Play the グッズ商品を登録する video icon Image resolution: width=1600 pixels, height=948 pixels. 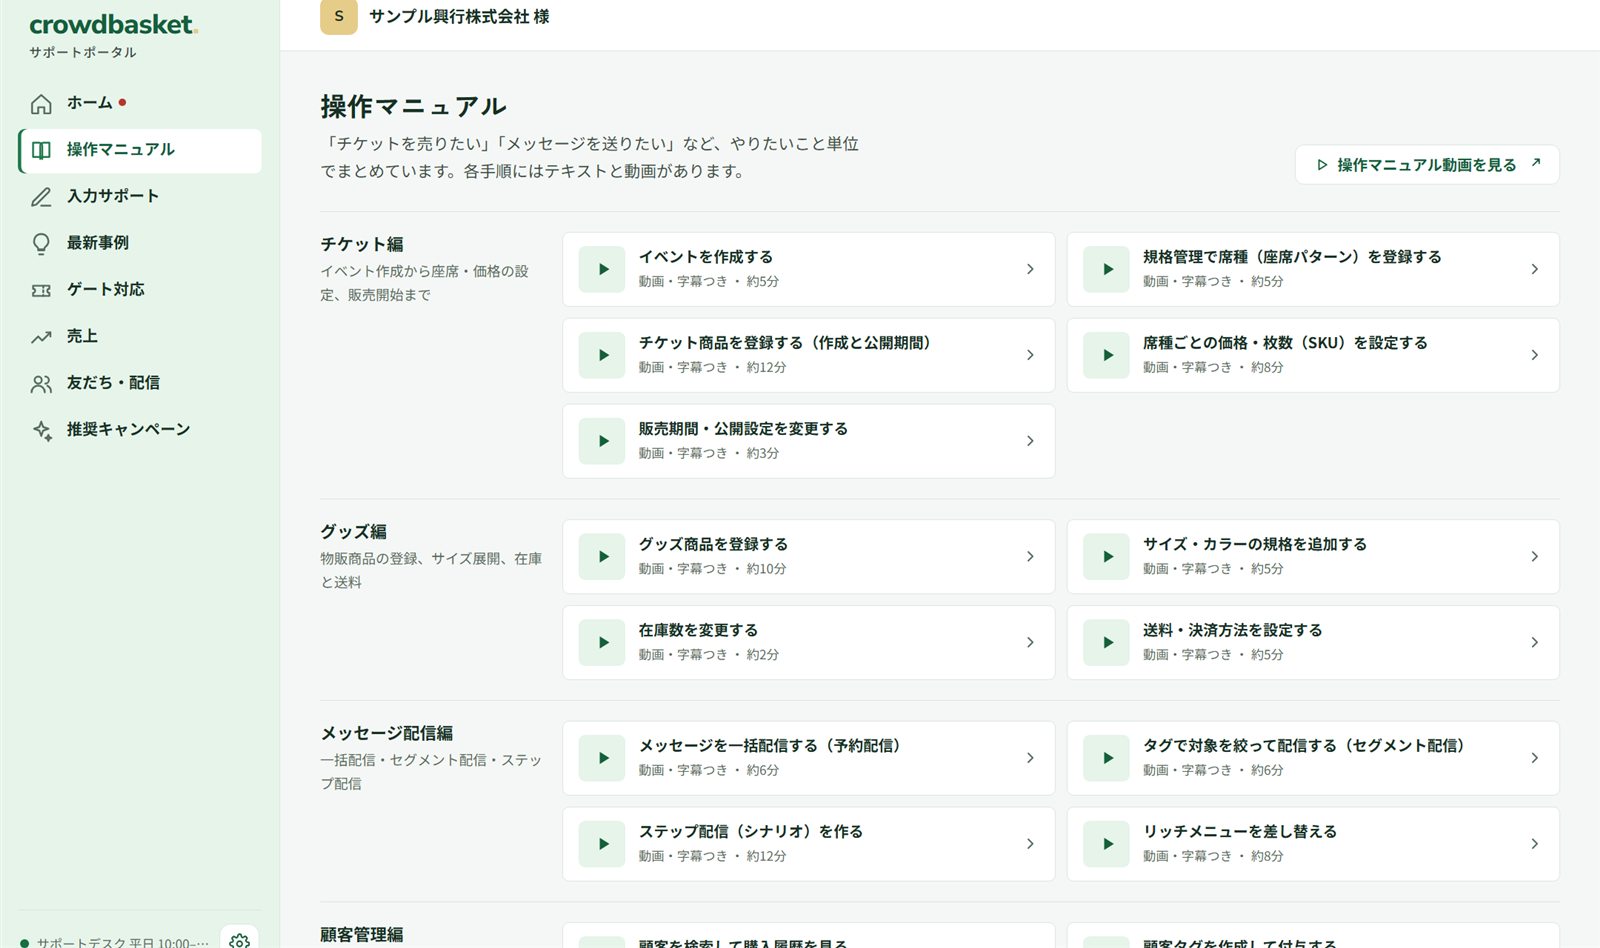[602, 557]
